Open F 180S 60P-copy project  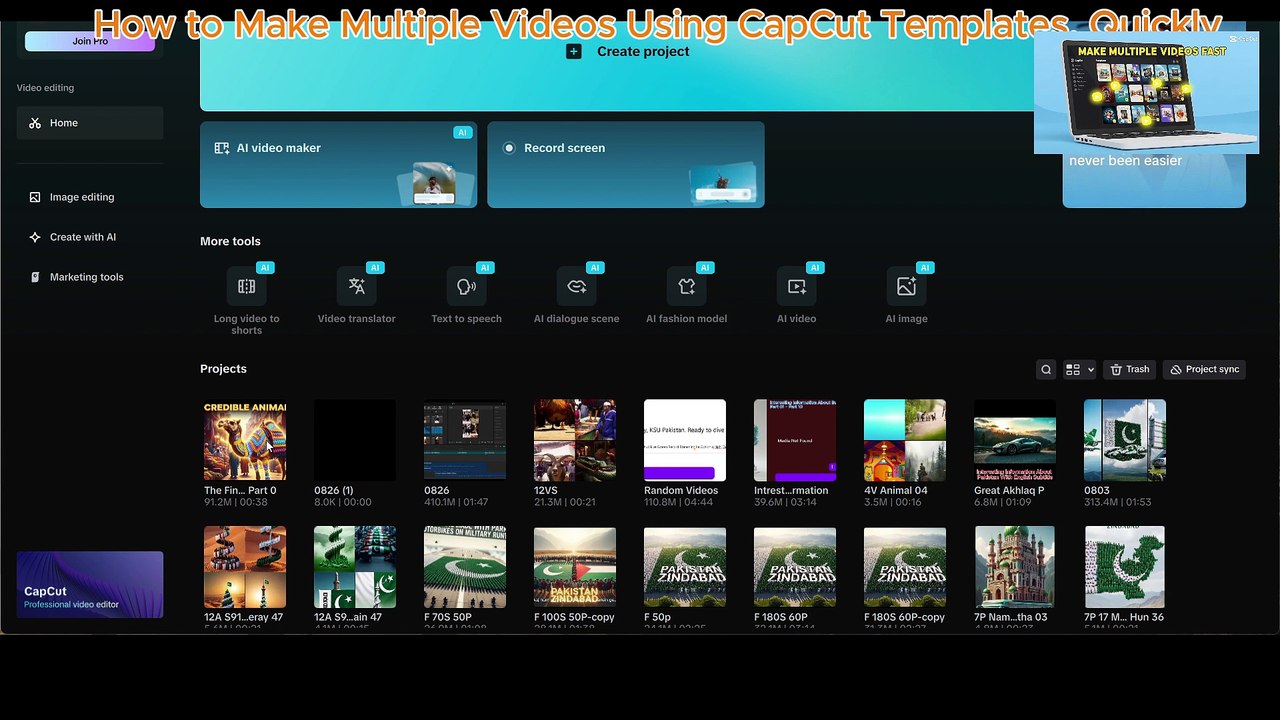pos(905,567)
